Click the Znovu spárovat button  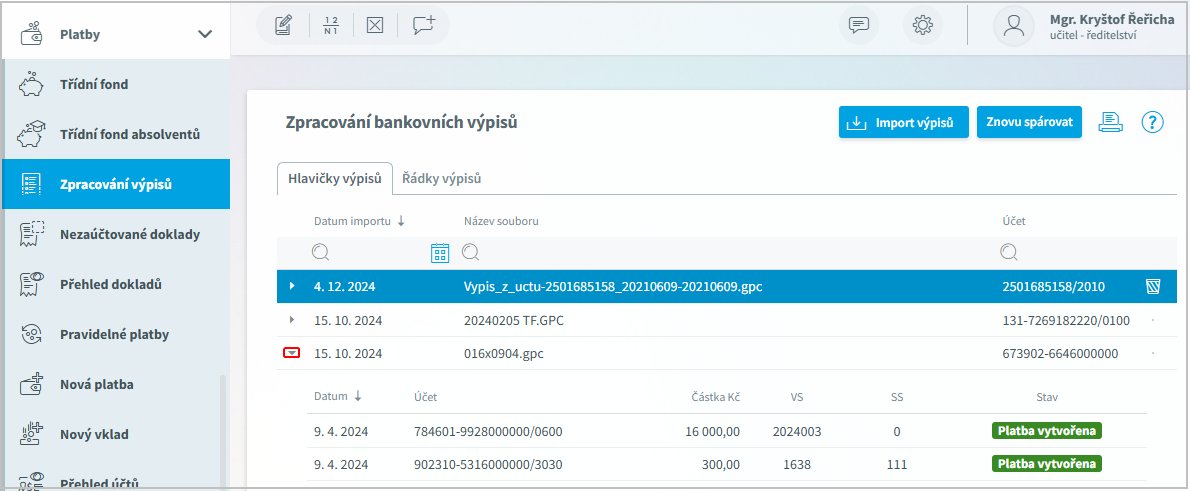1029,122
